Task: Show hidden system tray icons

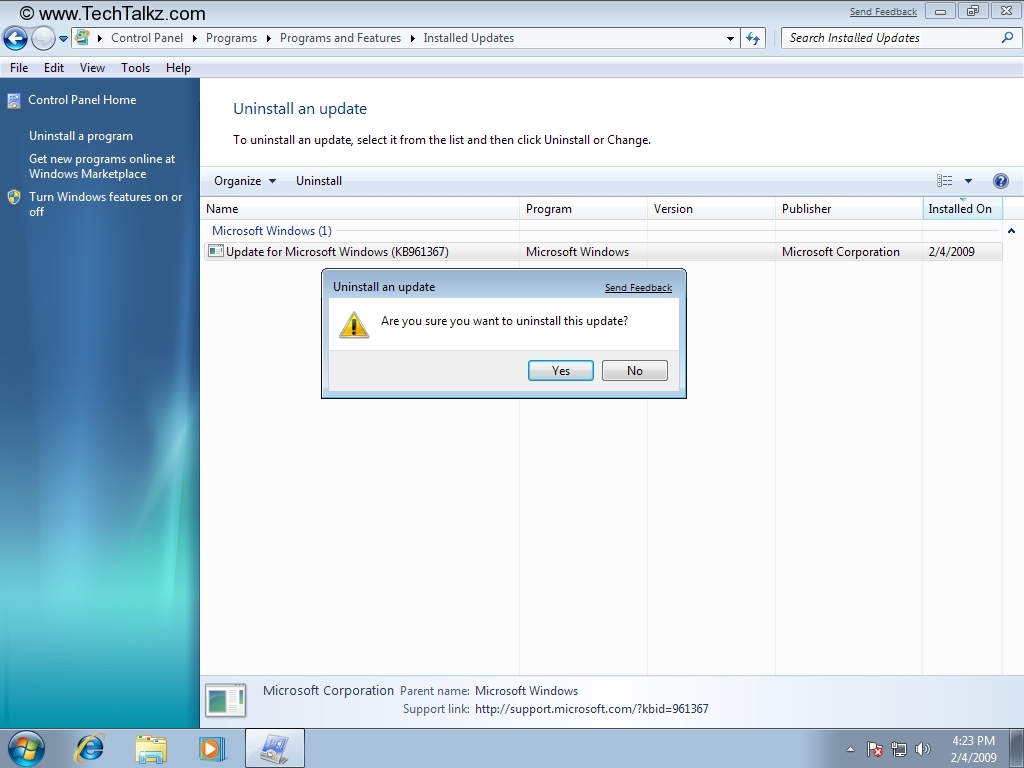Action: pos(850,749)
